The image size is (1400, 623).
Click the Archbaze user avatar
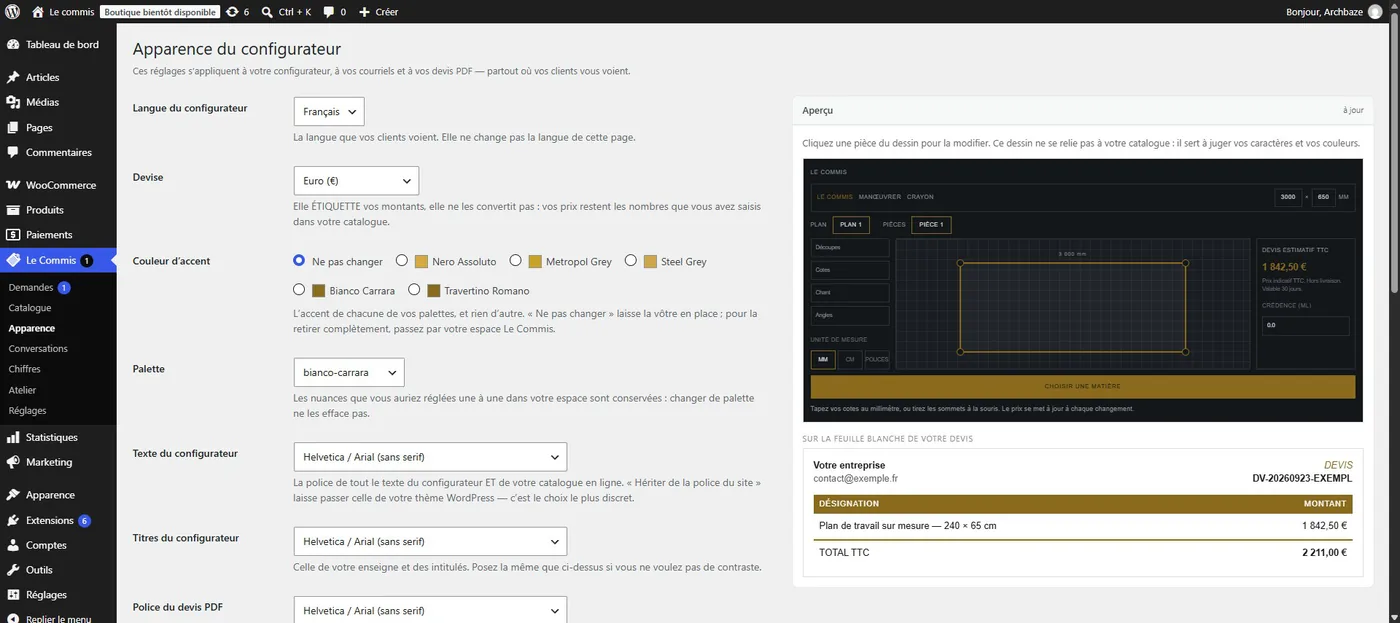tap(1375, 12)
